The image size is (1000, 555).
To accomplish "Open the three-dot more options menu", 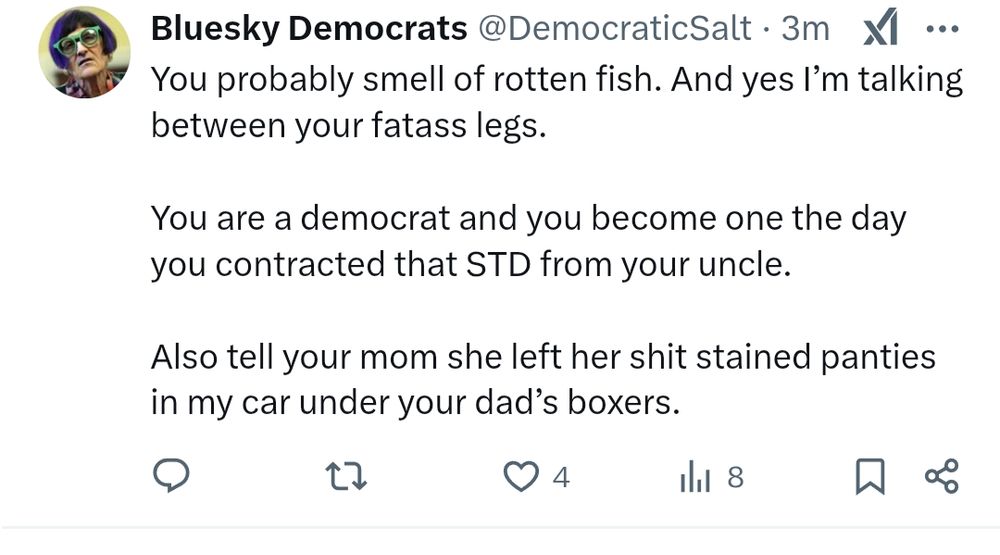I will tap(942, 30).
